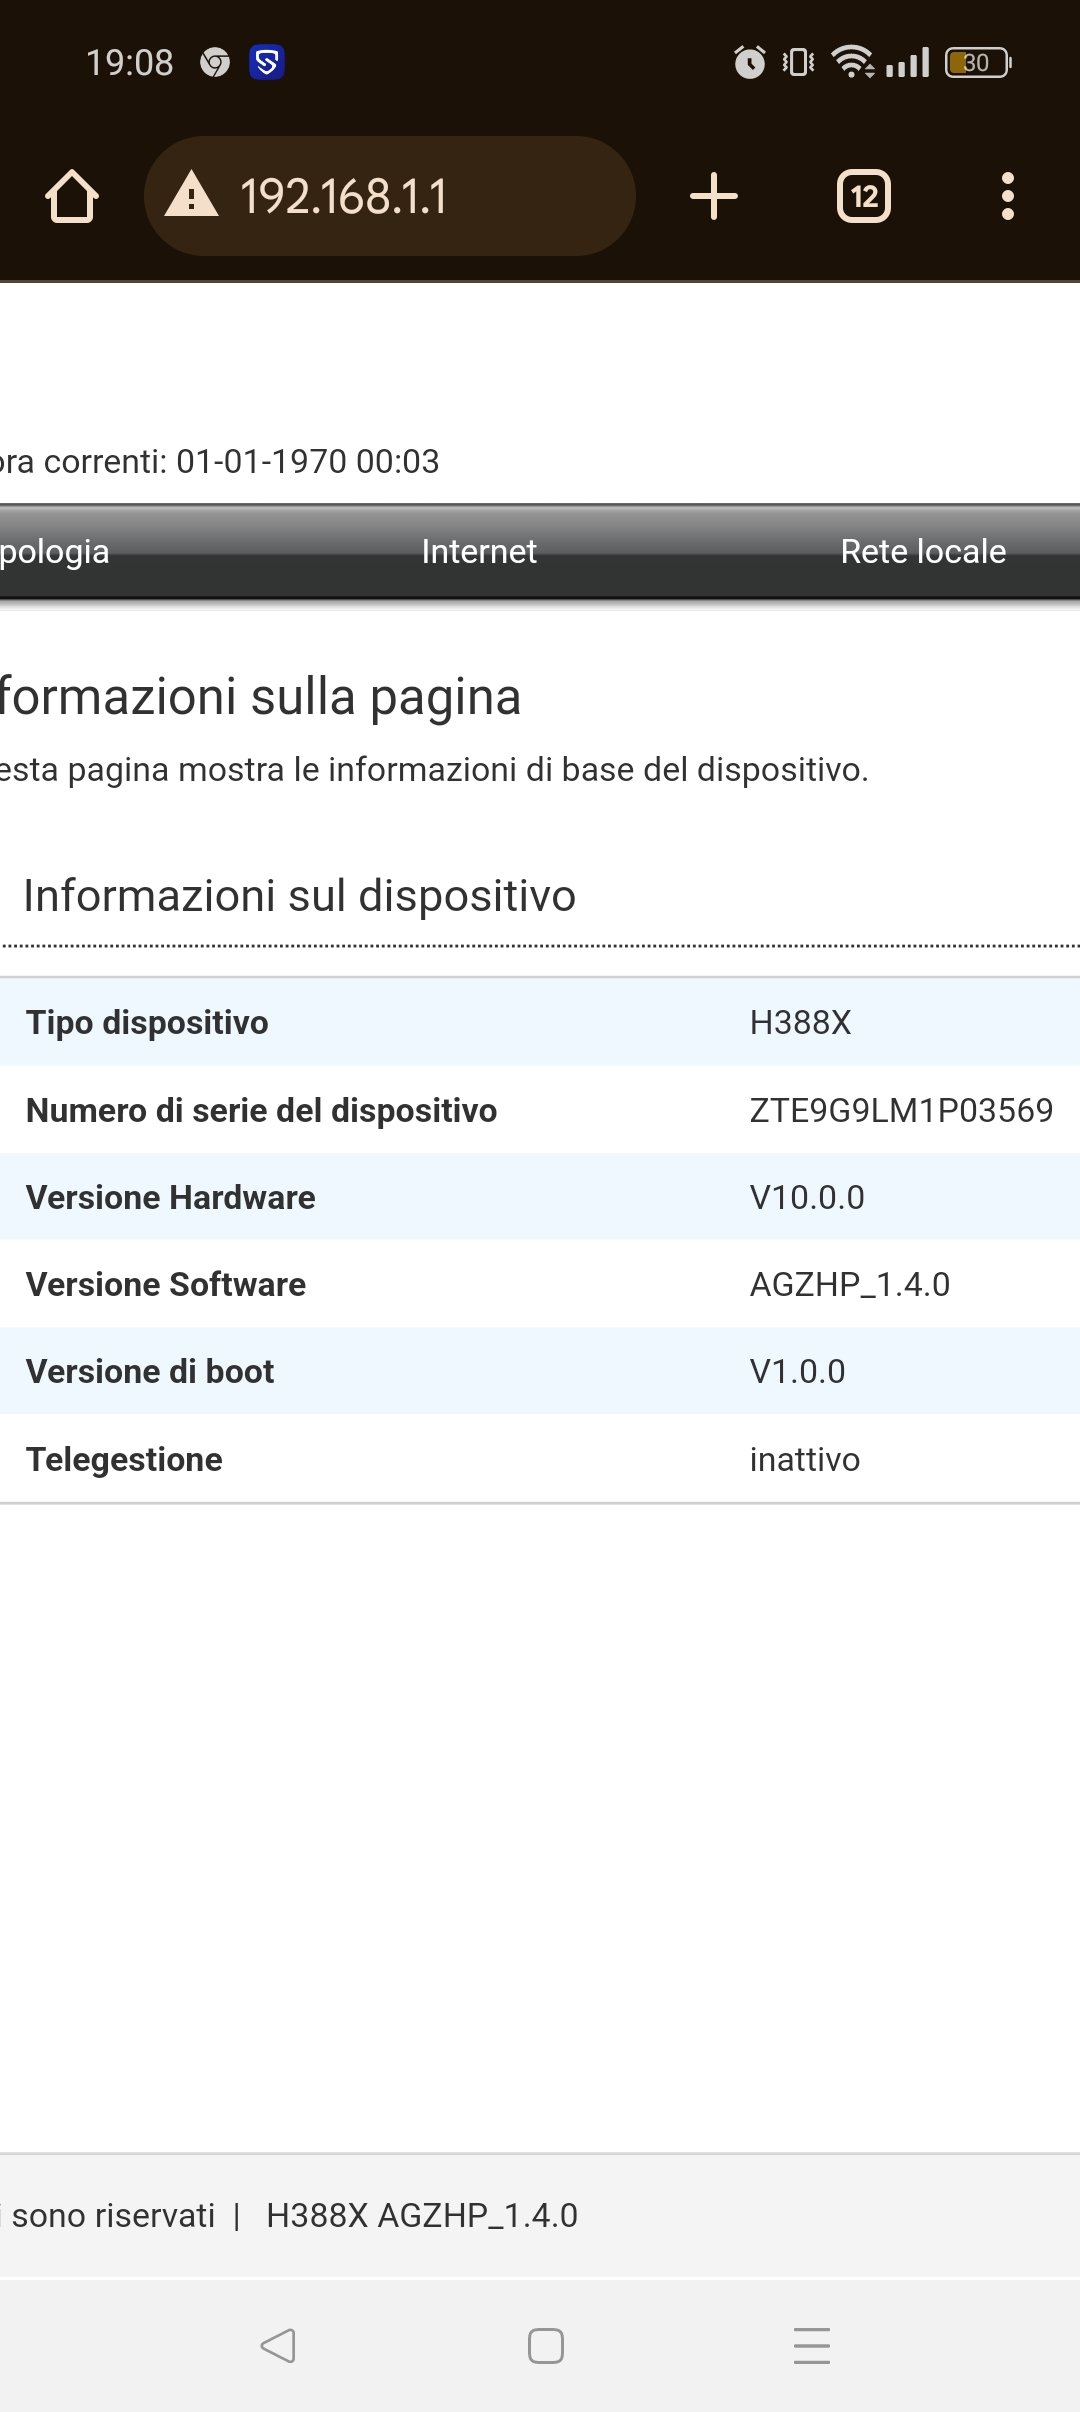The image size is (1080, 2412).
Task: Tap the not-secure warning triangle icon
Action: [x=191, y=194]
